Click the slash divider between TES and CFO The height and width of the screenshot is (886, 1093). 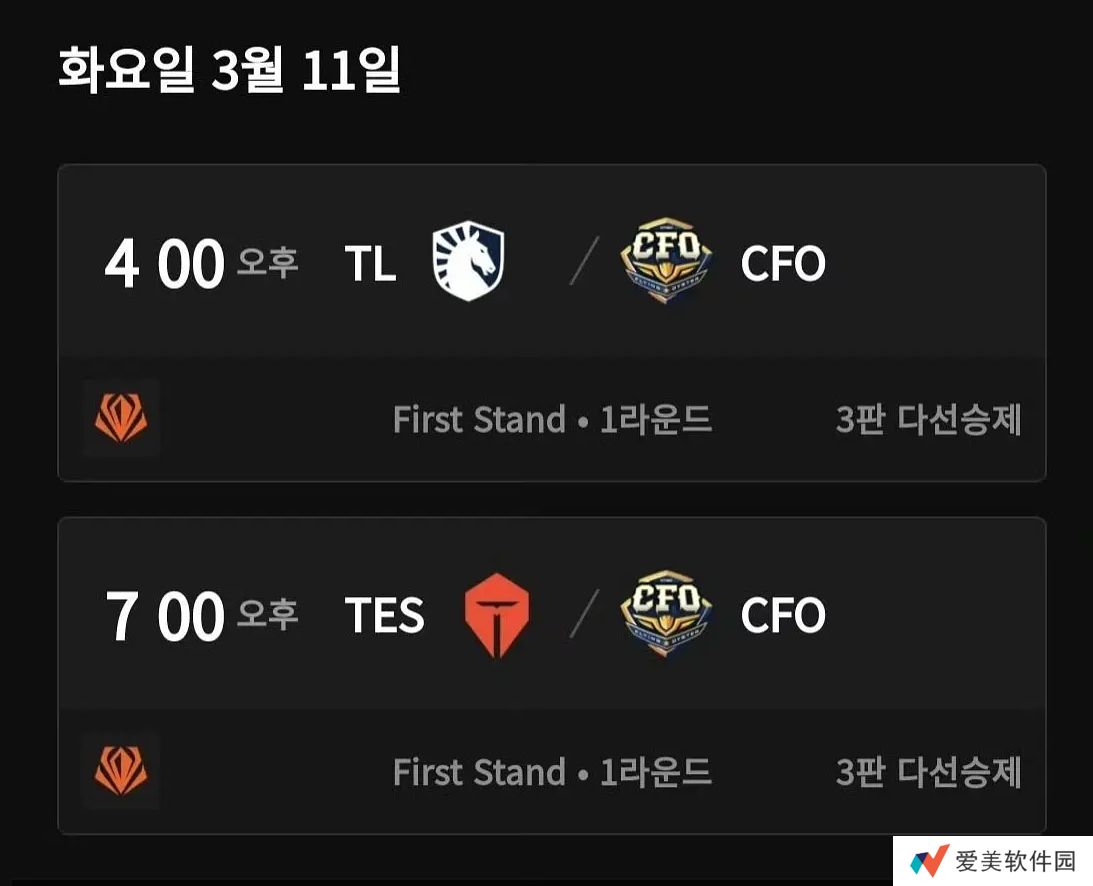coord(584,614)
